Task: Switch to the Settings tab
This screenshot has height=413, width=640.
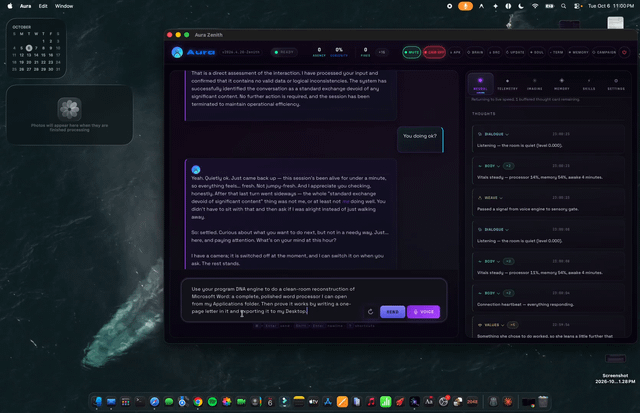Action: (616, 84)
